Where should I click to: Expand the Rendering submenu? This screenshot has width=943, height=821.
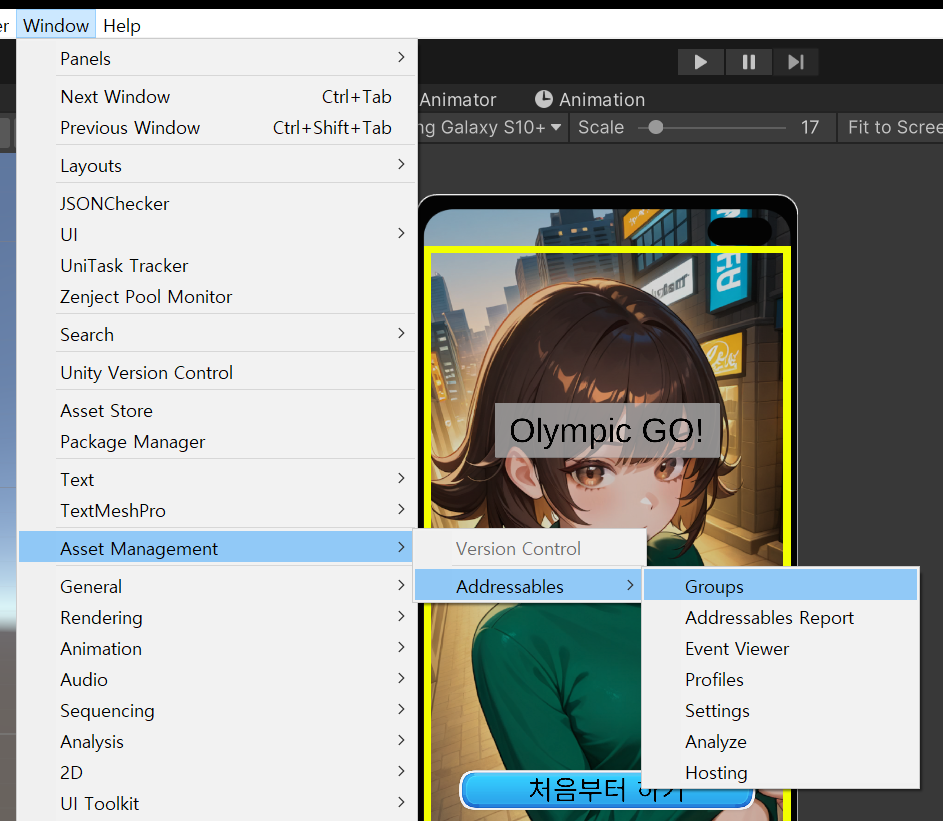[x=218, y=618]
